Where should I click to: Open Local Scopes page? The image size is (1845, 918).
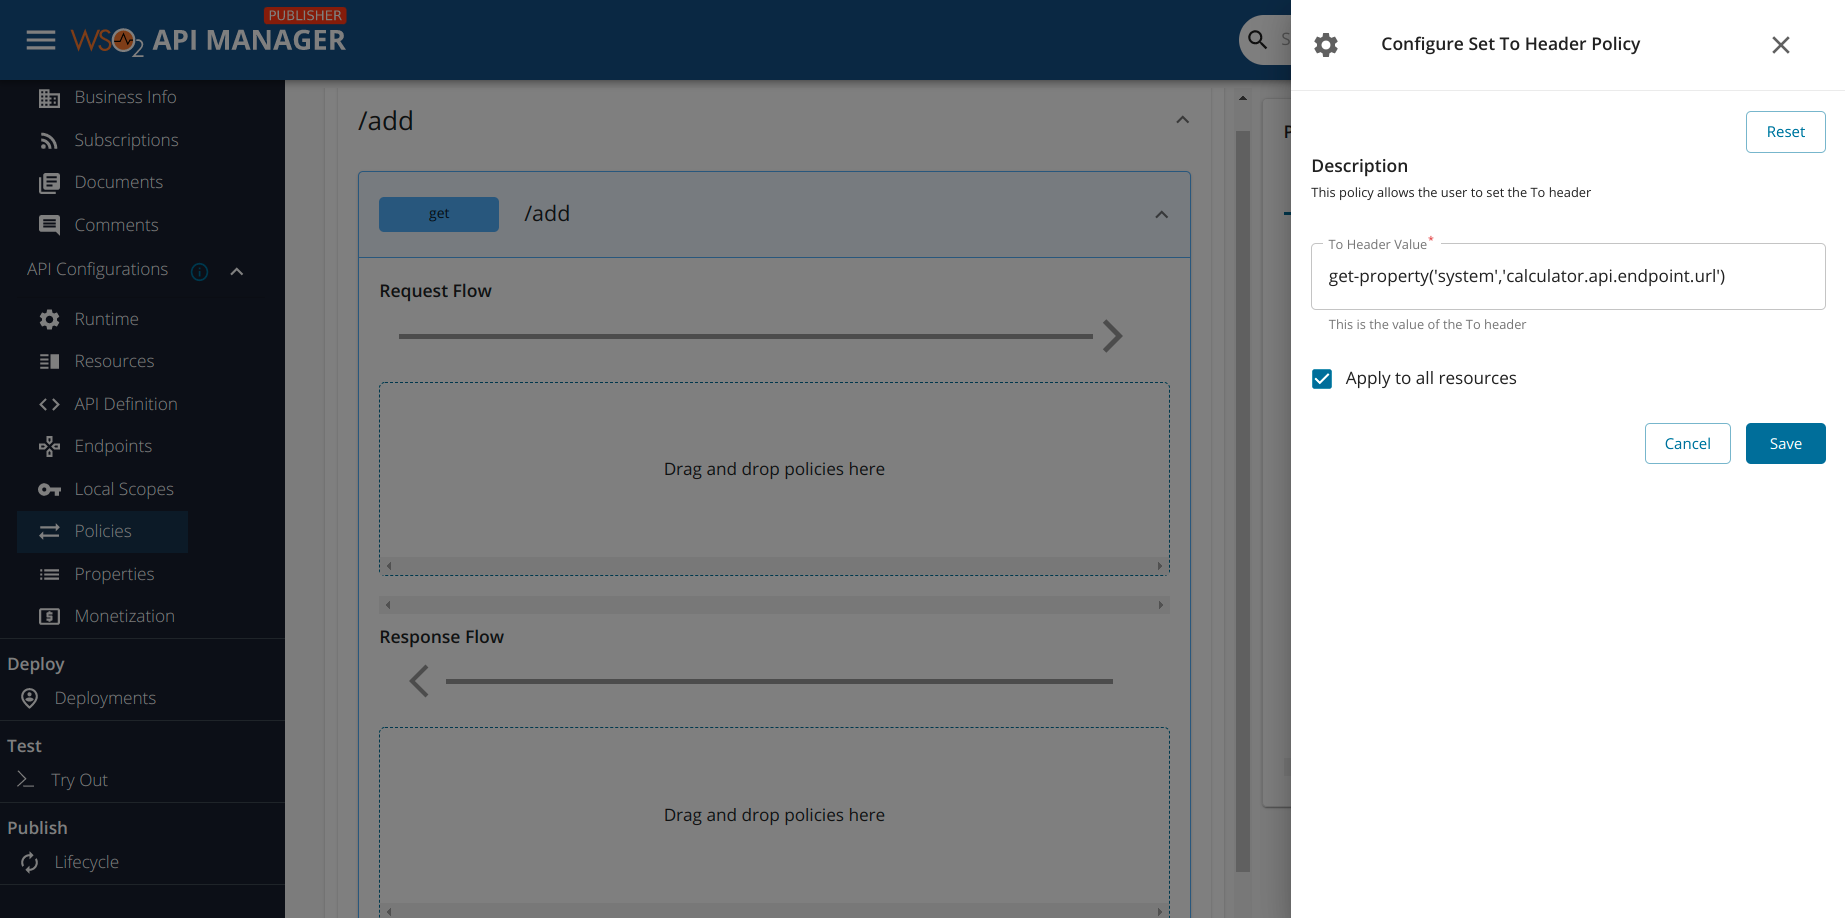click(x=124, y=489)
